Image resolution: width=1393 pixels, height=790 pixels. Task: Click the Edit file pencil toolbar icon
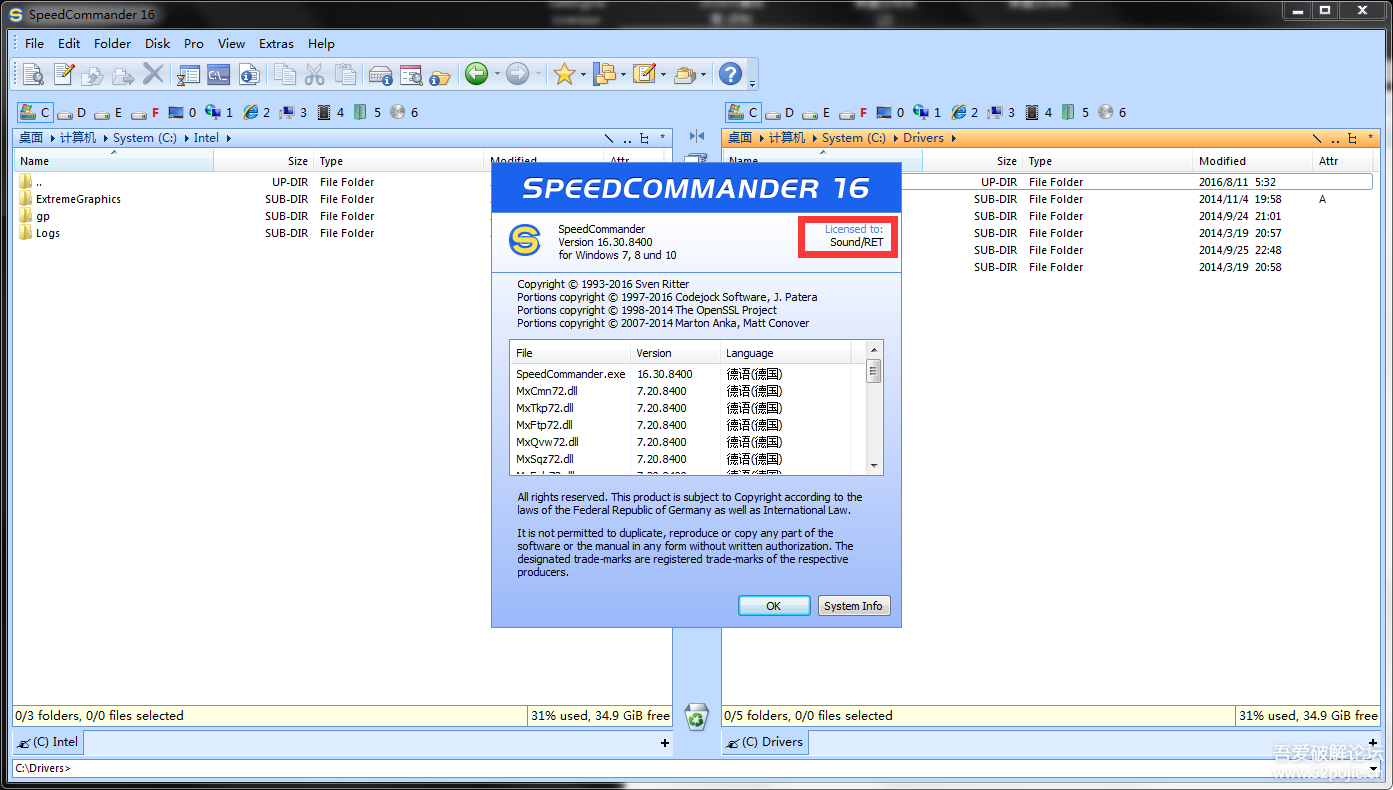coord(64,74)
